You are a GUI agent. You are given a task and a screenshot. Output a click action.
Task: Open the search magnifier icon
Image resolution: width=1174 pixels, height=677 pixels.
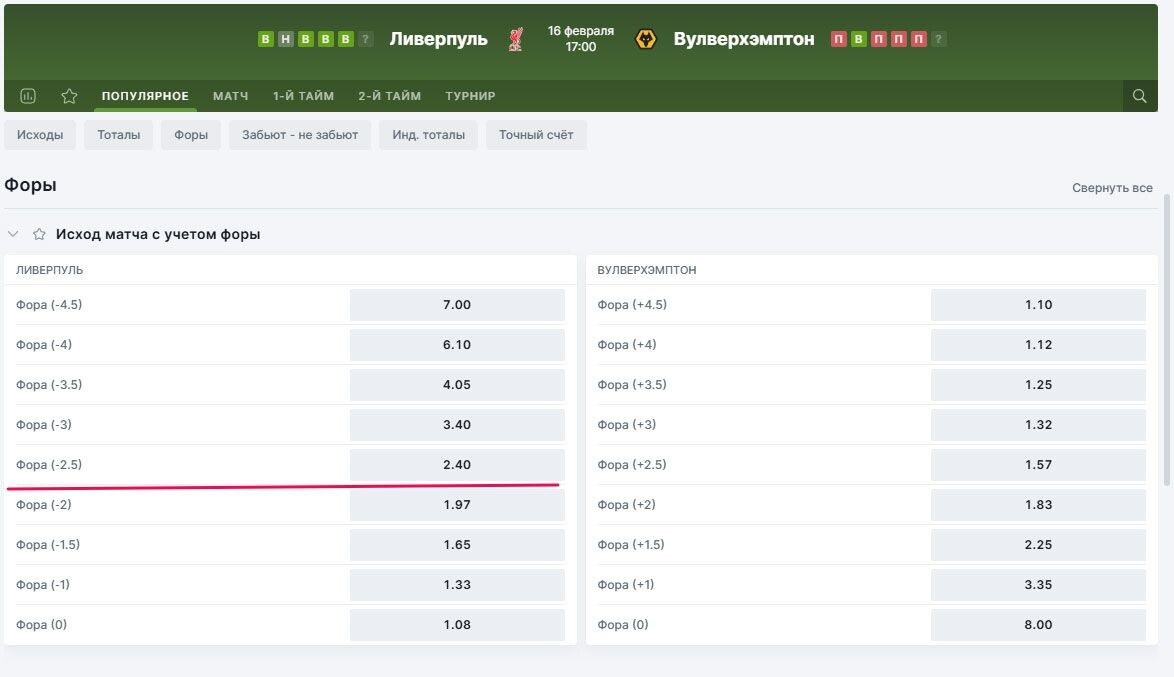pos(1140,96)
